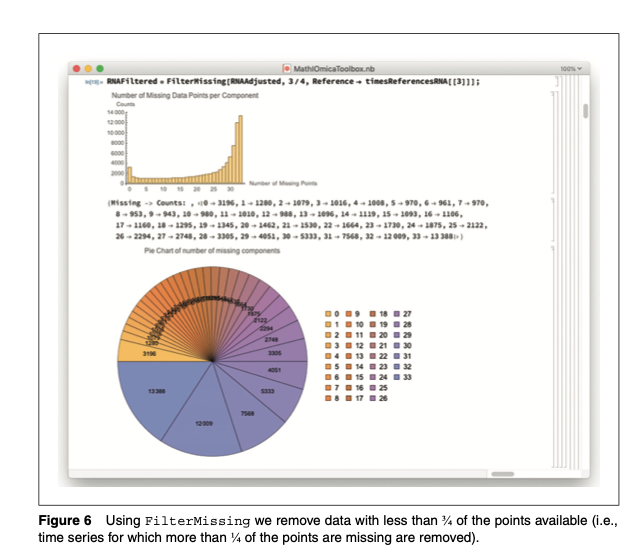
Task: Click the pie slice labeled 12009
Action: point(204,423)
